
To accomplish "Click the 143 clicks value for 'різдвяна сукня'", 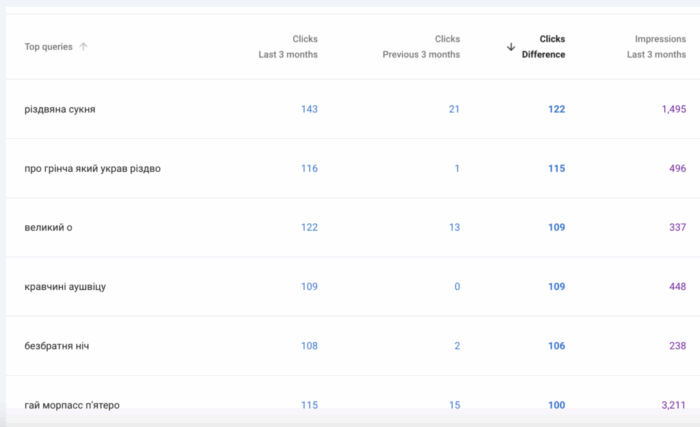I will [309, 109].
